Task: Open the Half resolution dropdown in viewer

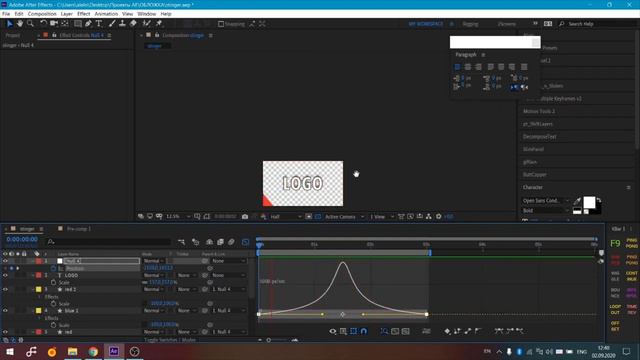Action: pyautogui.click(x=286, y=217)
